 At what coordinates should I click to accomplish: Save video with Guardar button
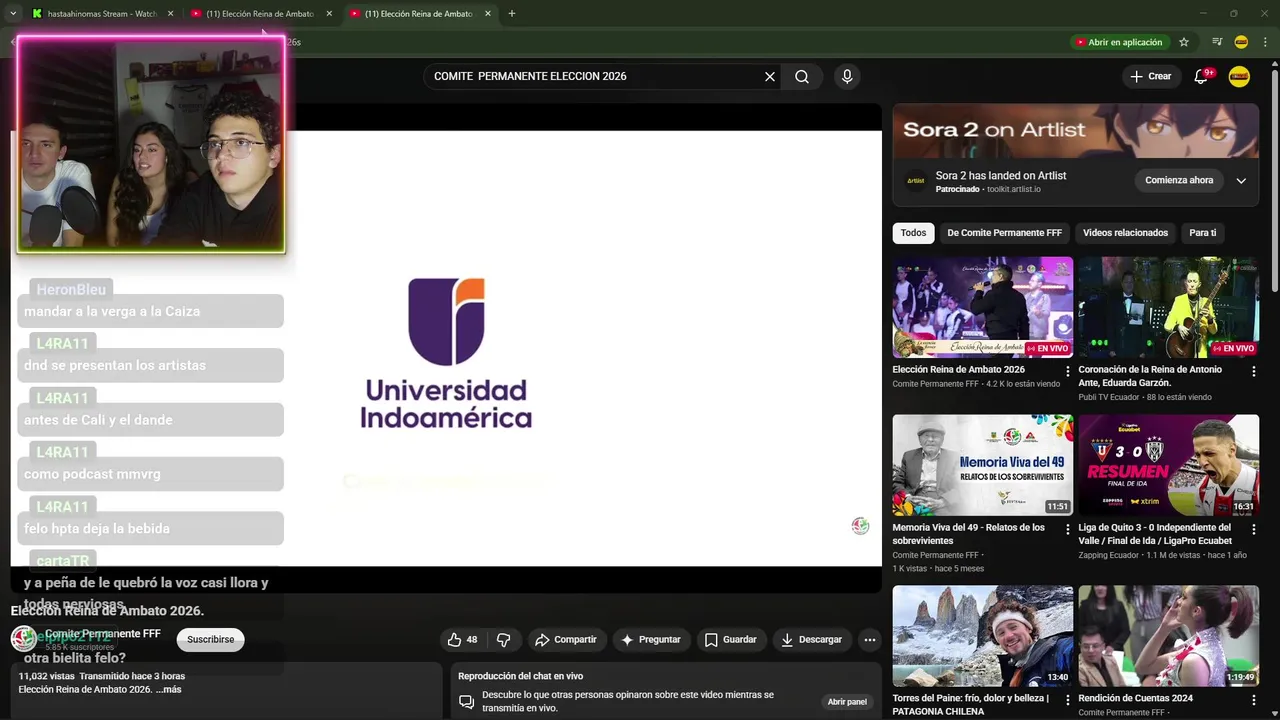click(x=730, y=640)
